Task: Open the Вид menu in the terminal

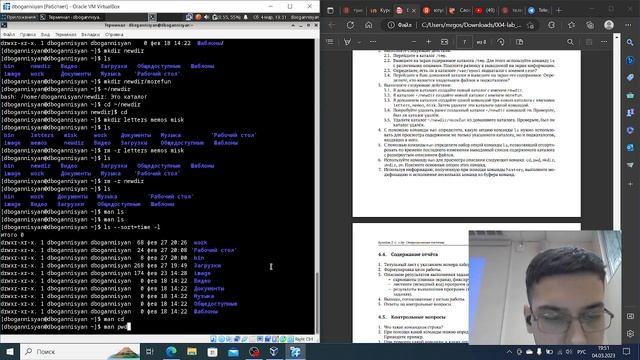Action: [x=45, y=35]
